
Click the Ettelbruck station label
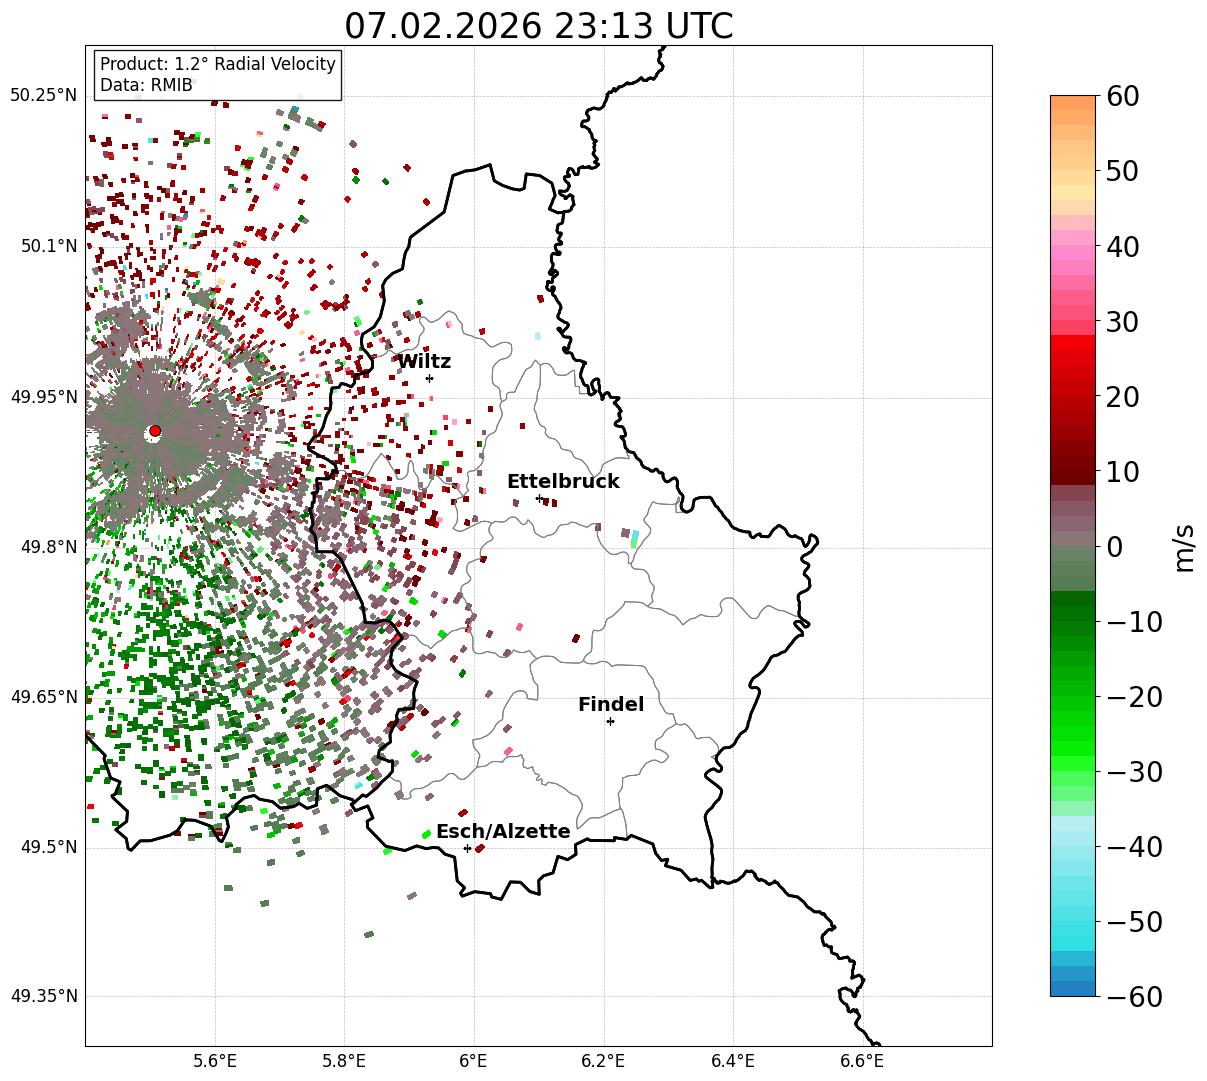563,482
